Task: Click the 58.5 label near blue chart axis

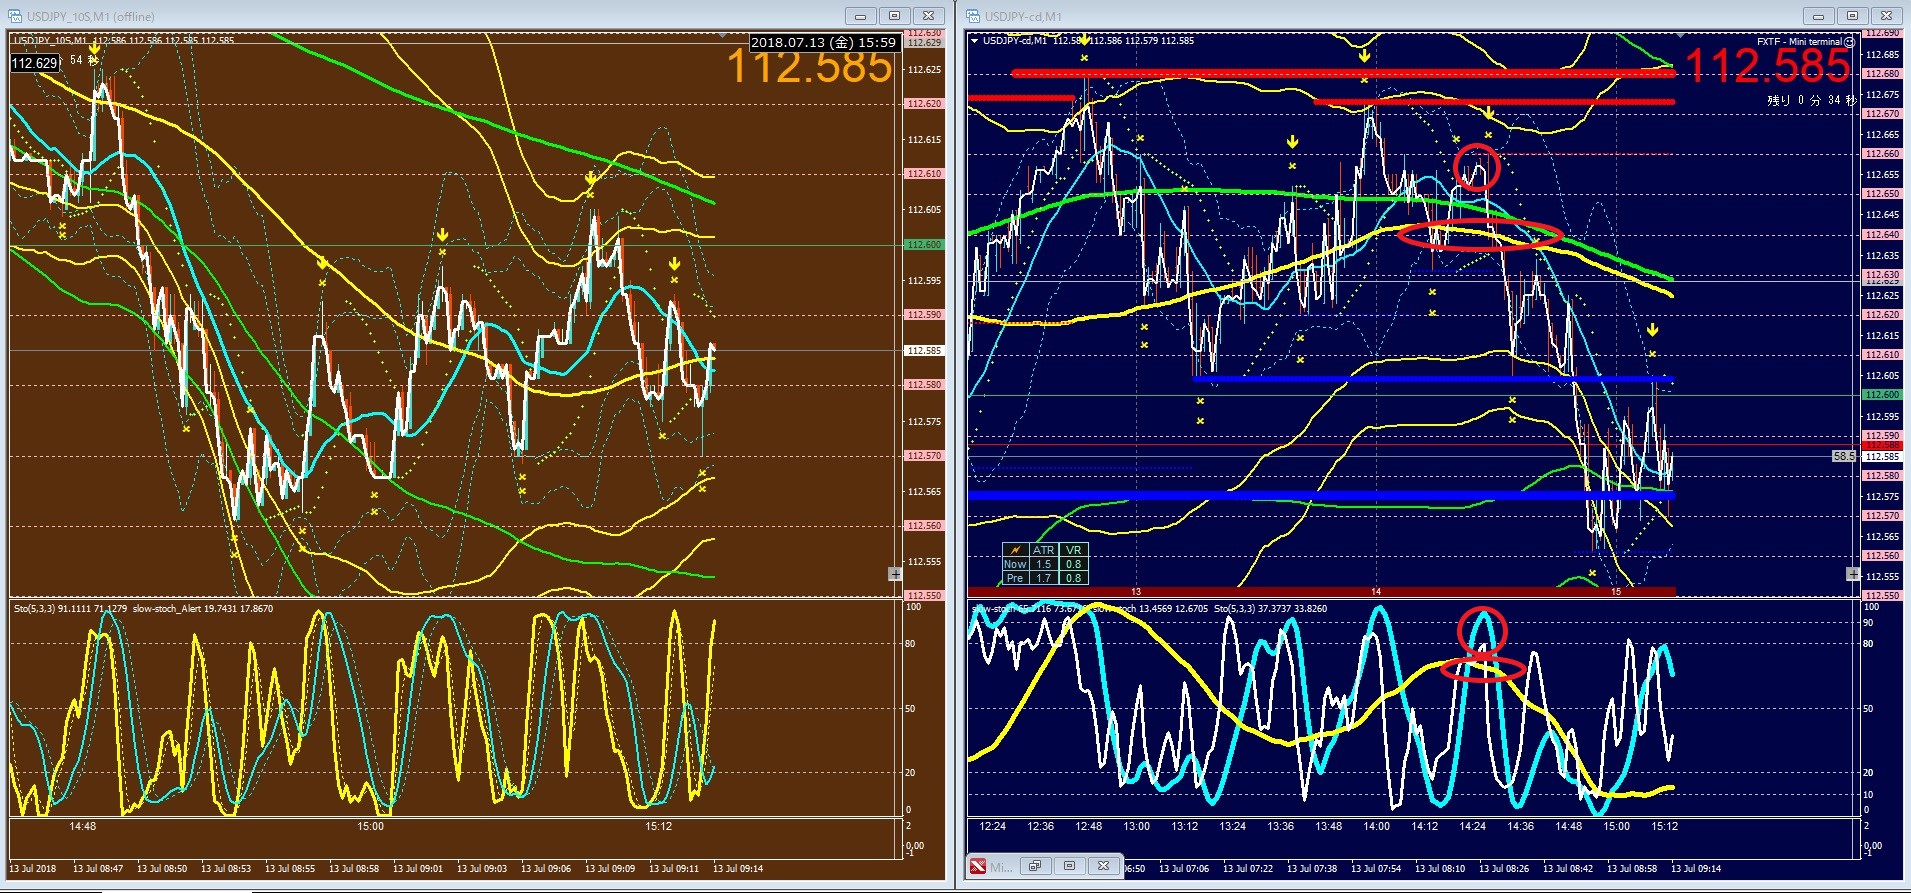Action: click(x=1844, y=456)
